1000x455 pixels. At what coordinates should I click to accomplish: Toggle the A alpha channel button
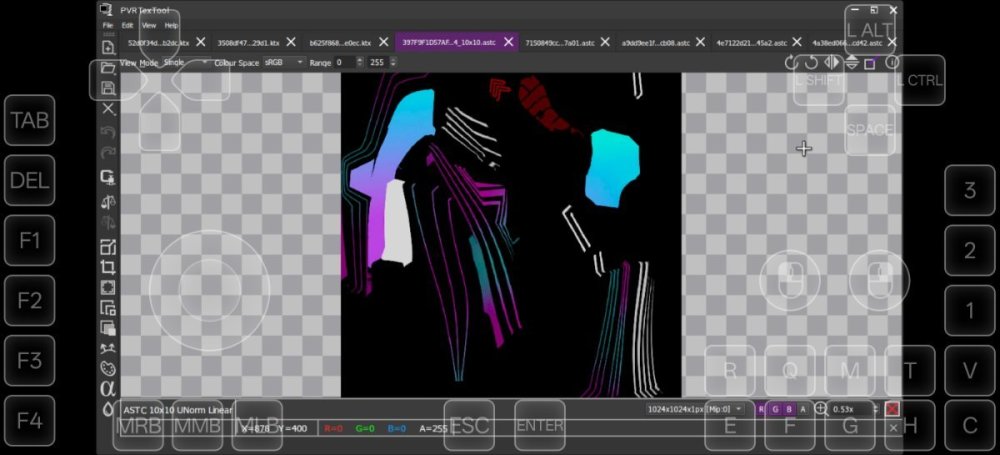pyautogui.click(x=803, y=409)
